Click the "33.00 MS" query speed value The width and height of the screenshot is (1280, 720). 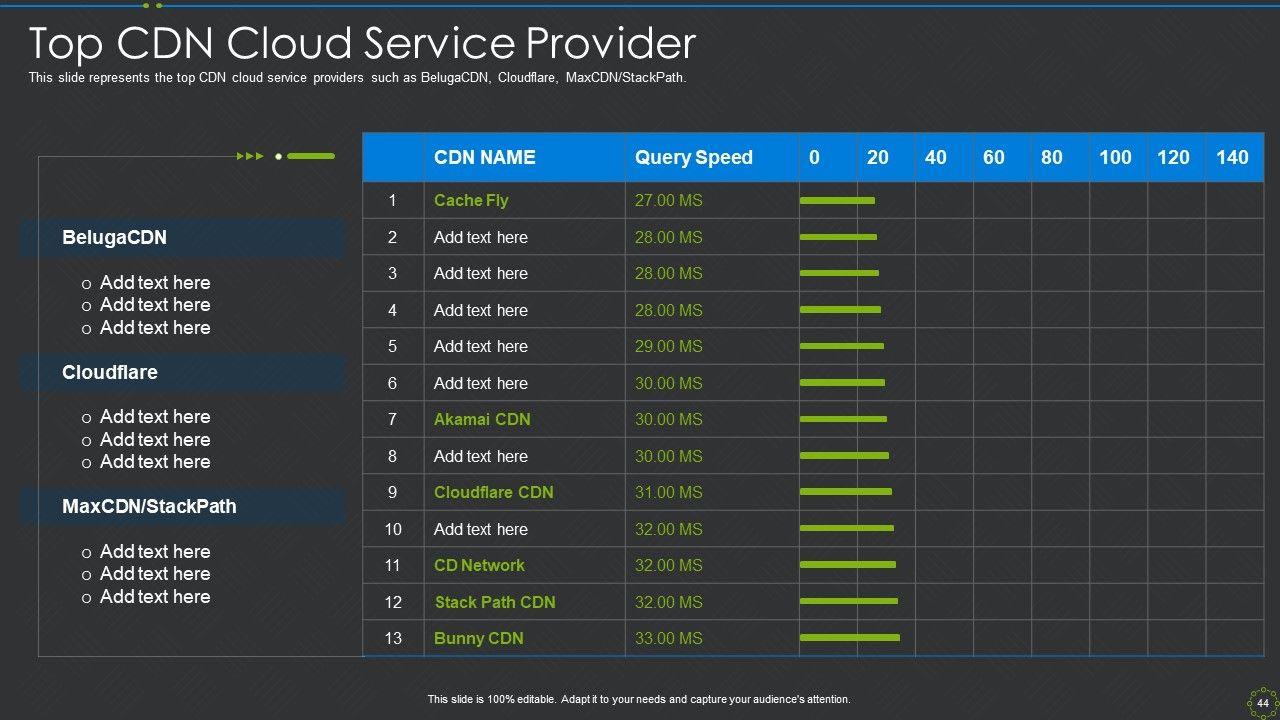click(669, 638)
